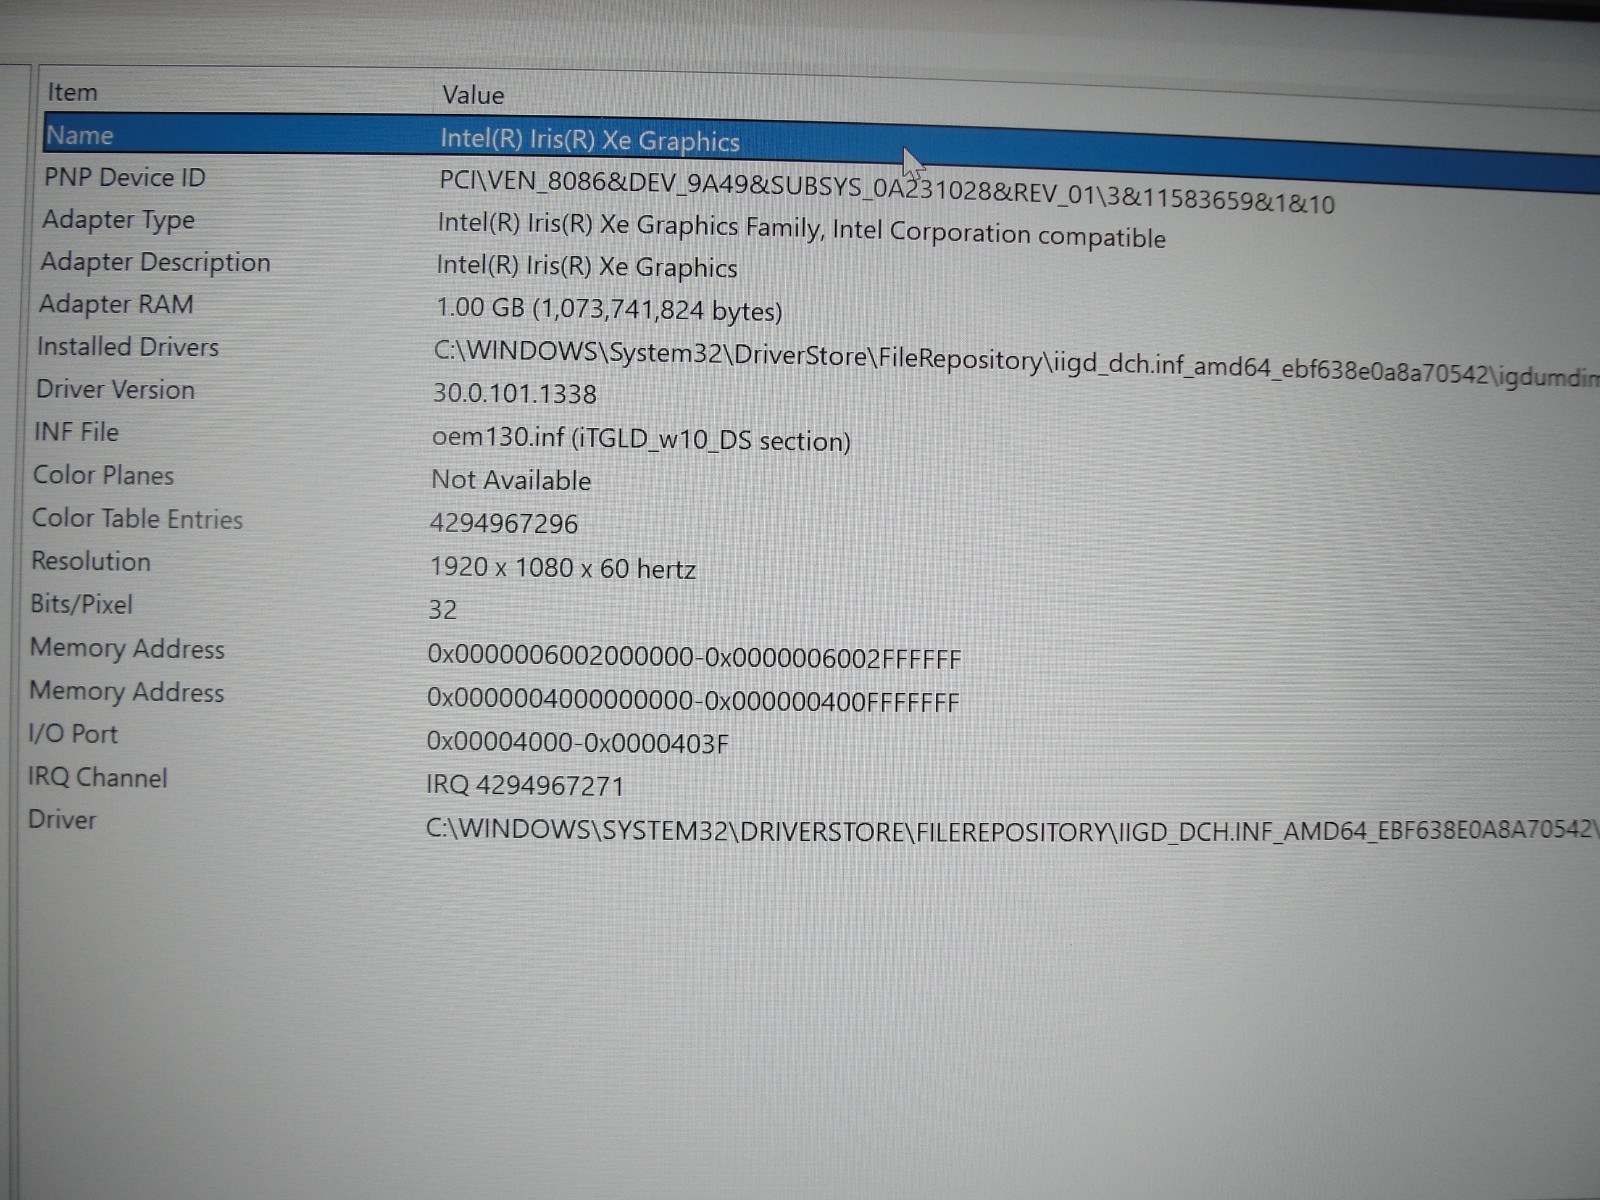Select the IRQ Channel row
Viewport: 1600px width, 1200px height.
pos(97,777)
